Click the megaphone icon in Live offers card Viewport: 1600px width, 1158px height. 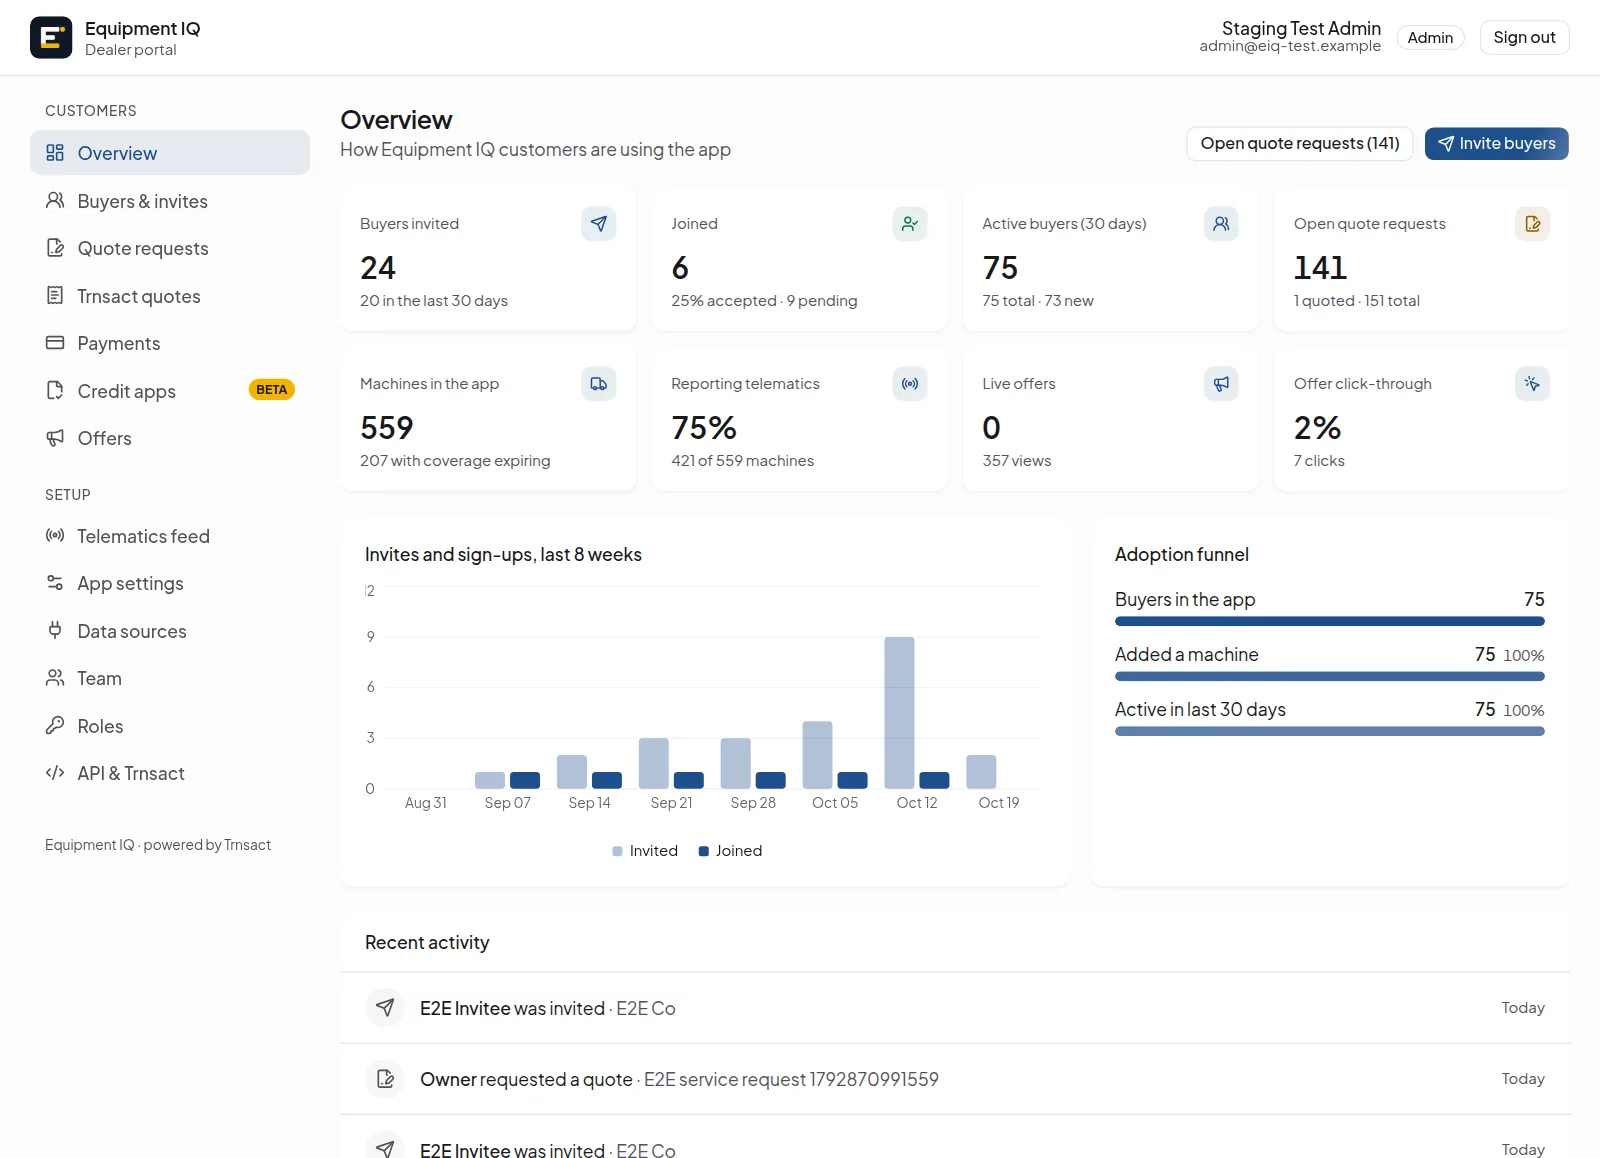(1221, 384)
